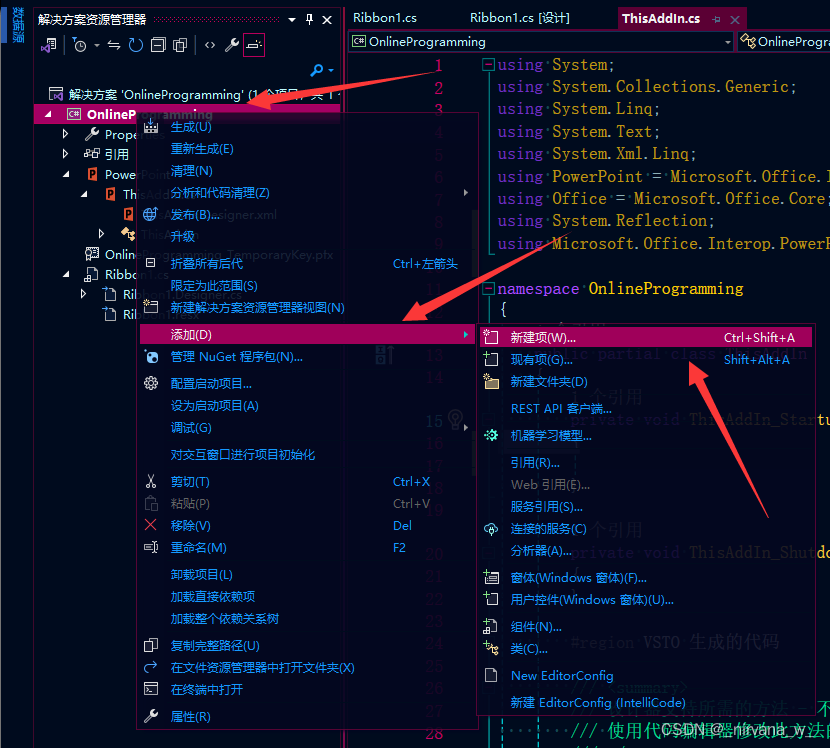Toggle Show All Files icon

pos(180,46)
